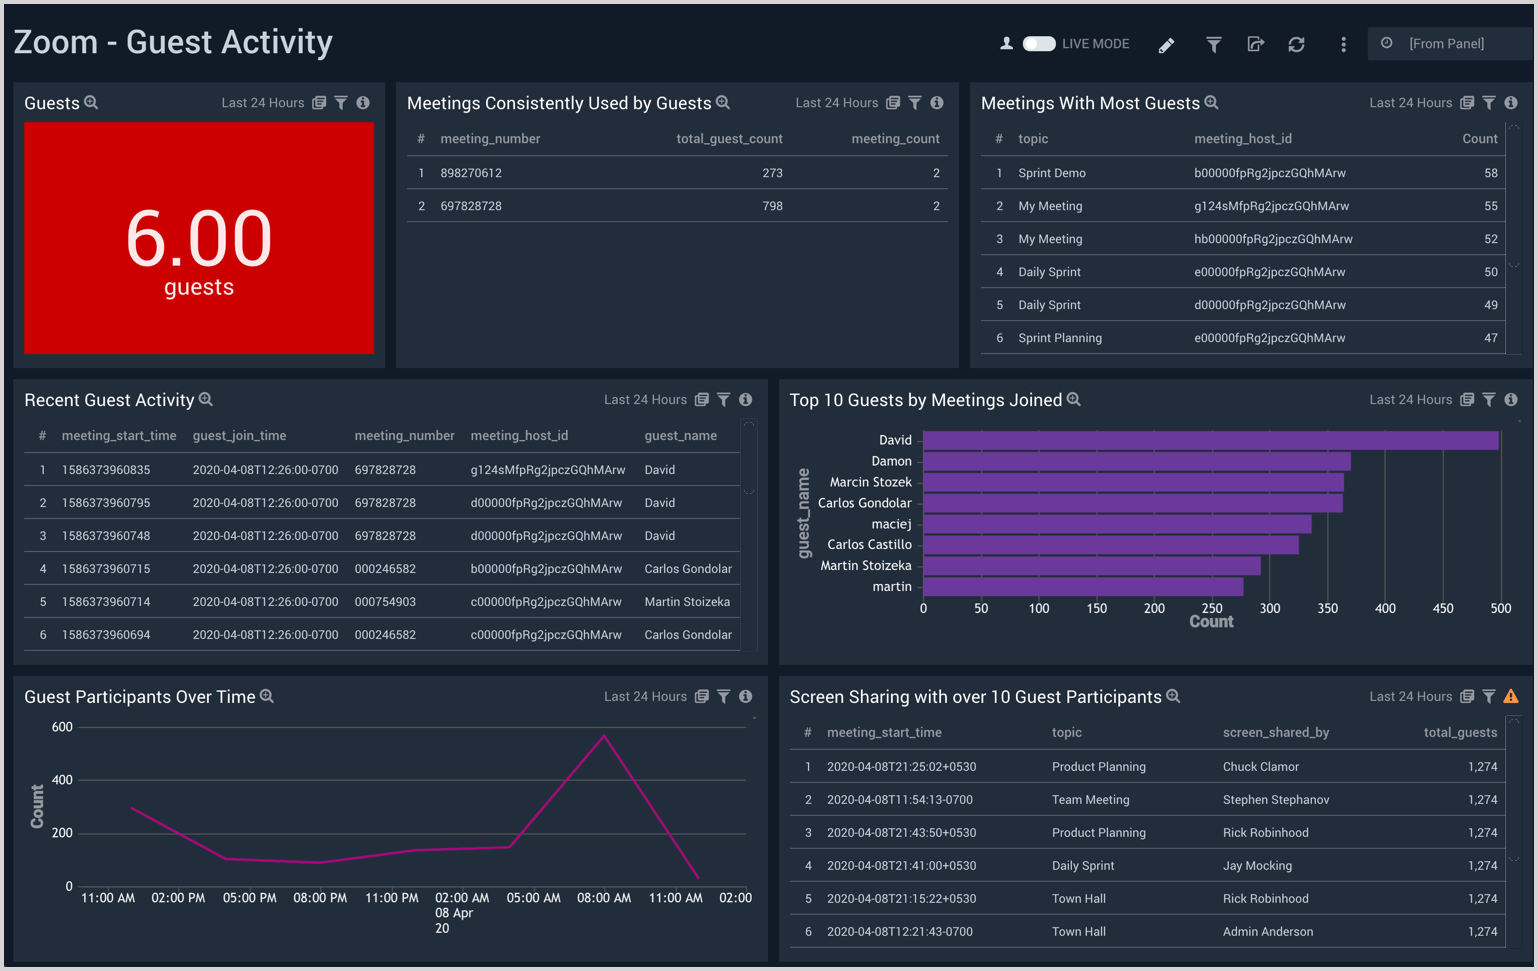Refresh the dashboard using the refresh icon
The image size is (1538, 971).
coord(1297,45)
